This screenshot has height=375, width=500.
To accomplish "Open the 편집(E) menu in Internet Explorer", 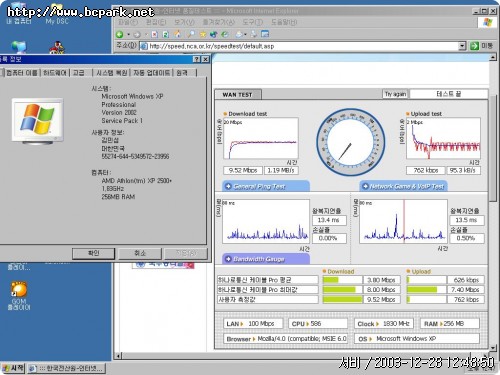I will pyautogui.click(x=156, y=22).
